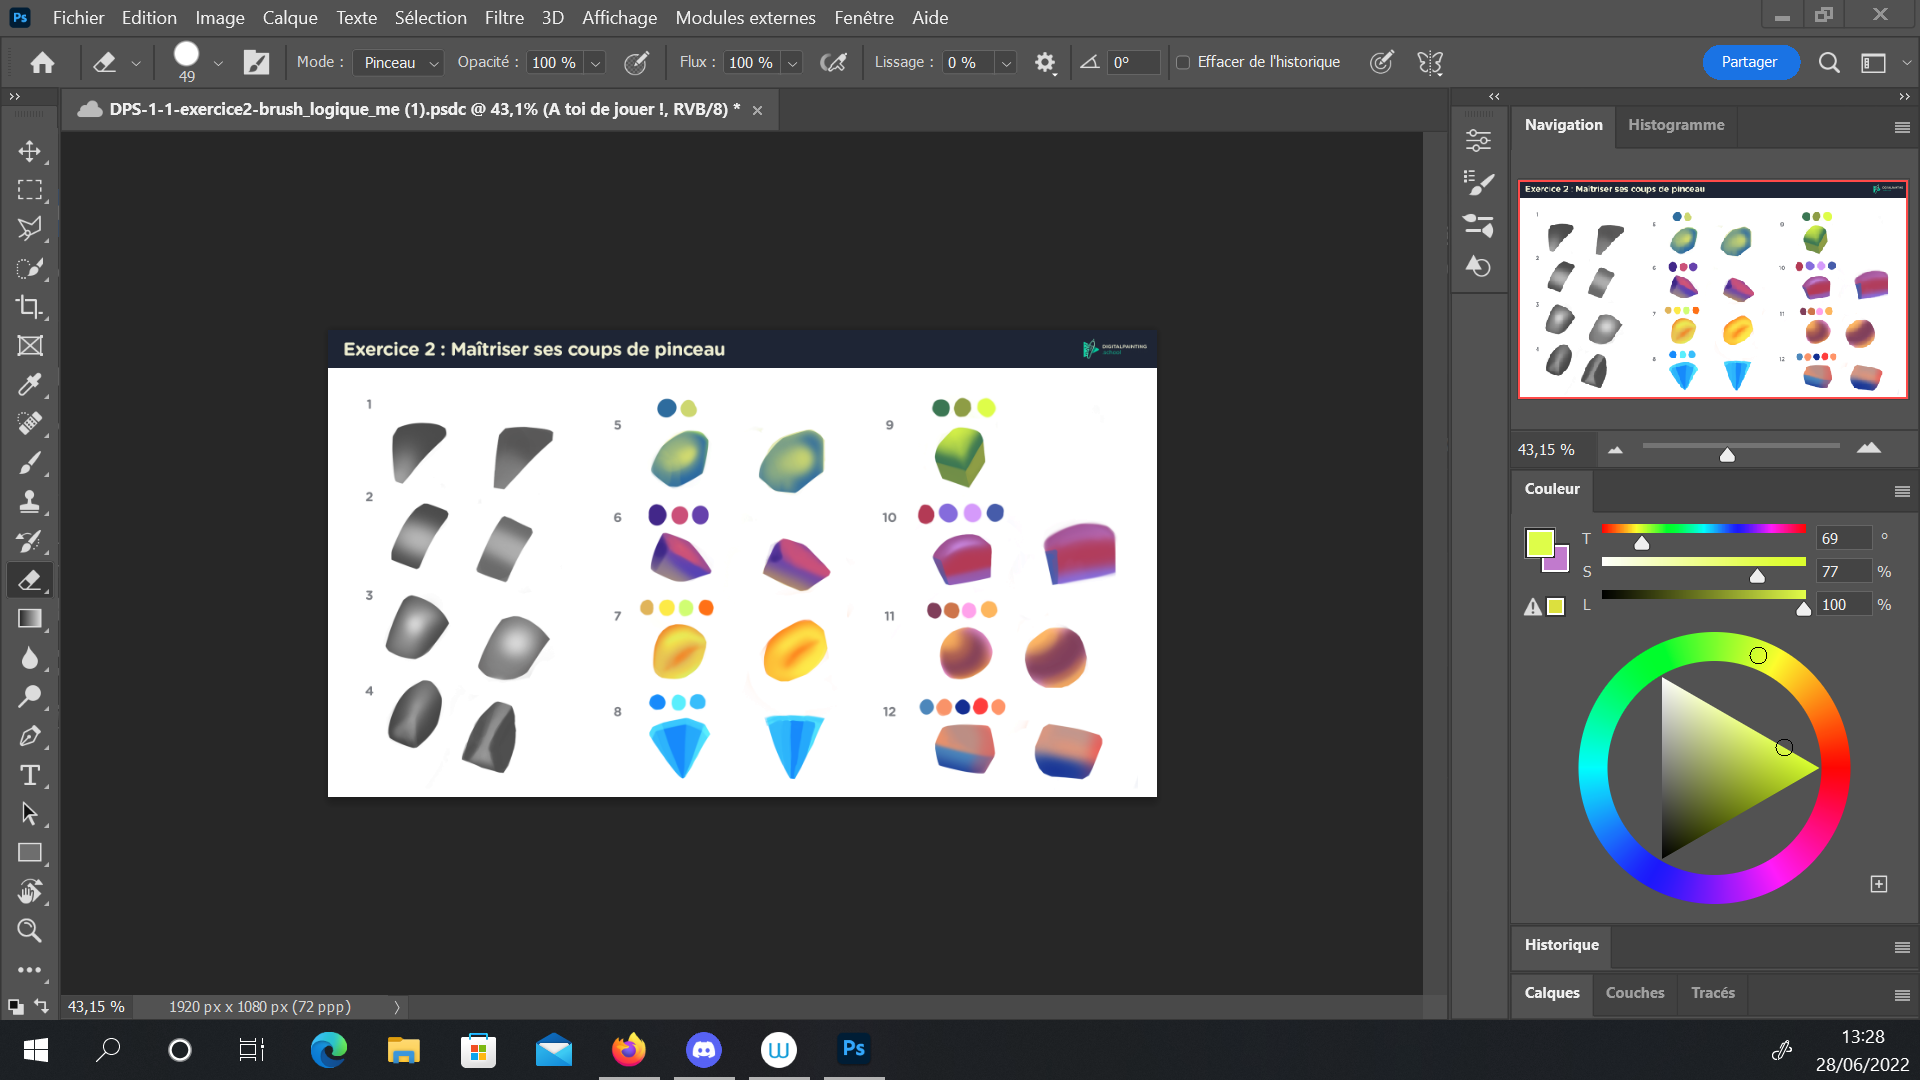Switch to the Histogramme tab

(1676, 125)
